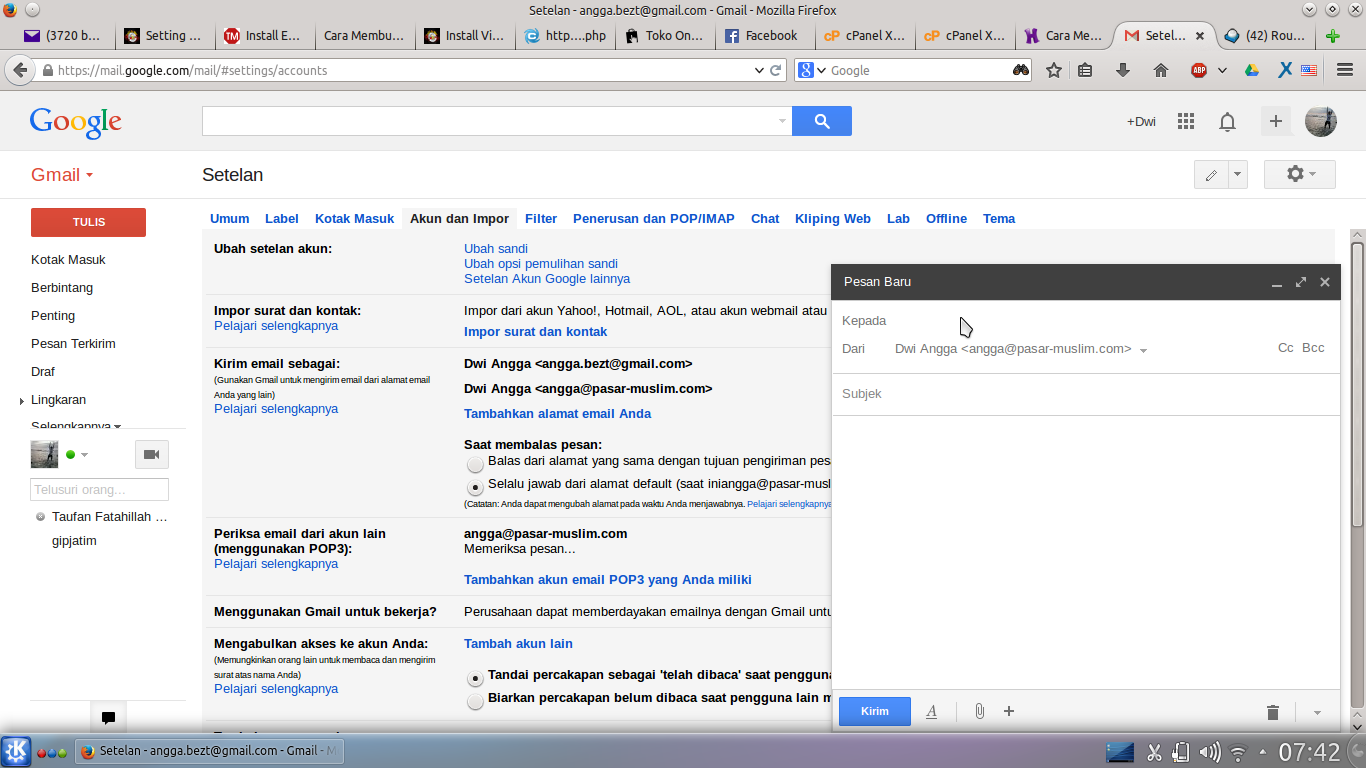Screen dimensions: 1366x768
Task: Click the share plus button in Google bar
Action: point(1276,121)
